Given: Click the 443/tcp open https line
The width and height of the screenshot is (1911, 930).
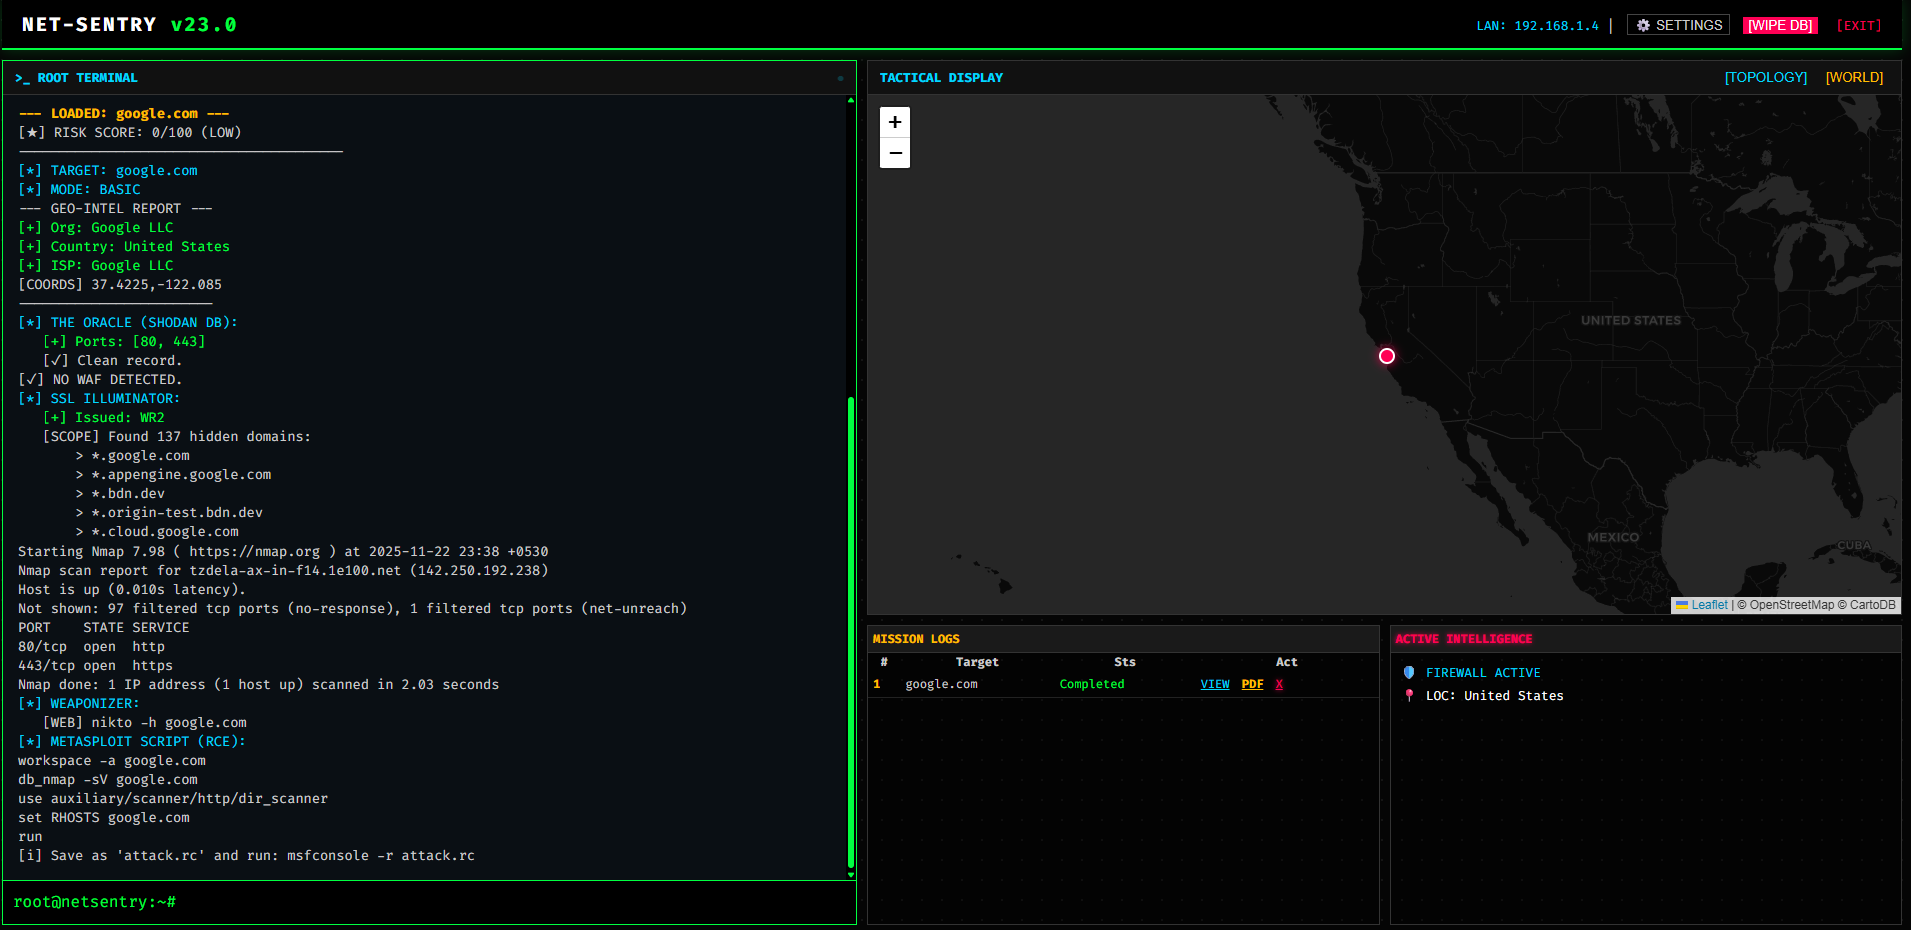Looking at the screenshot, I should [95, 666].
